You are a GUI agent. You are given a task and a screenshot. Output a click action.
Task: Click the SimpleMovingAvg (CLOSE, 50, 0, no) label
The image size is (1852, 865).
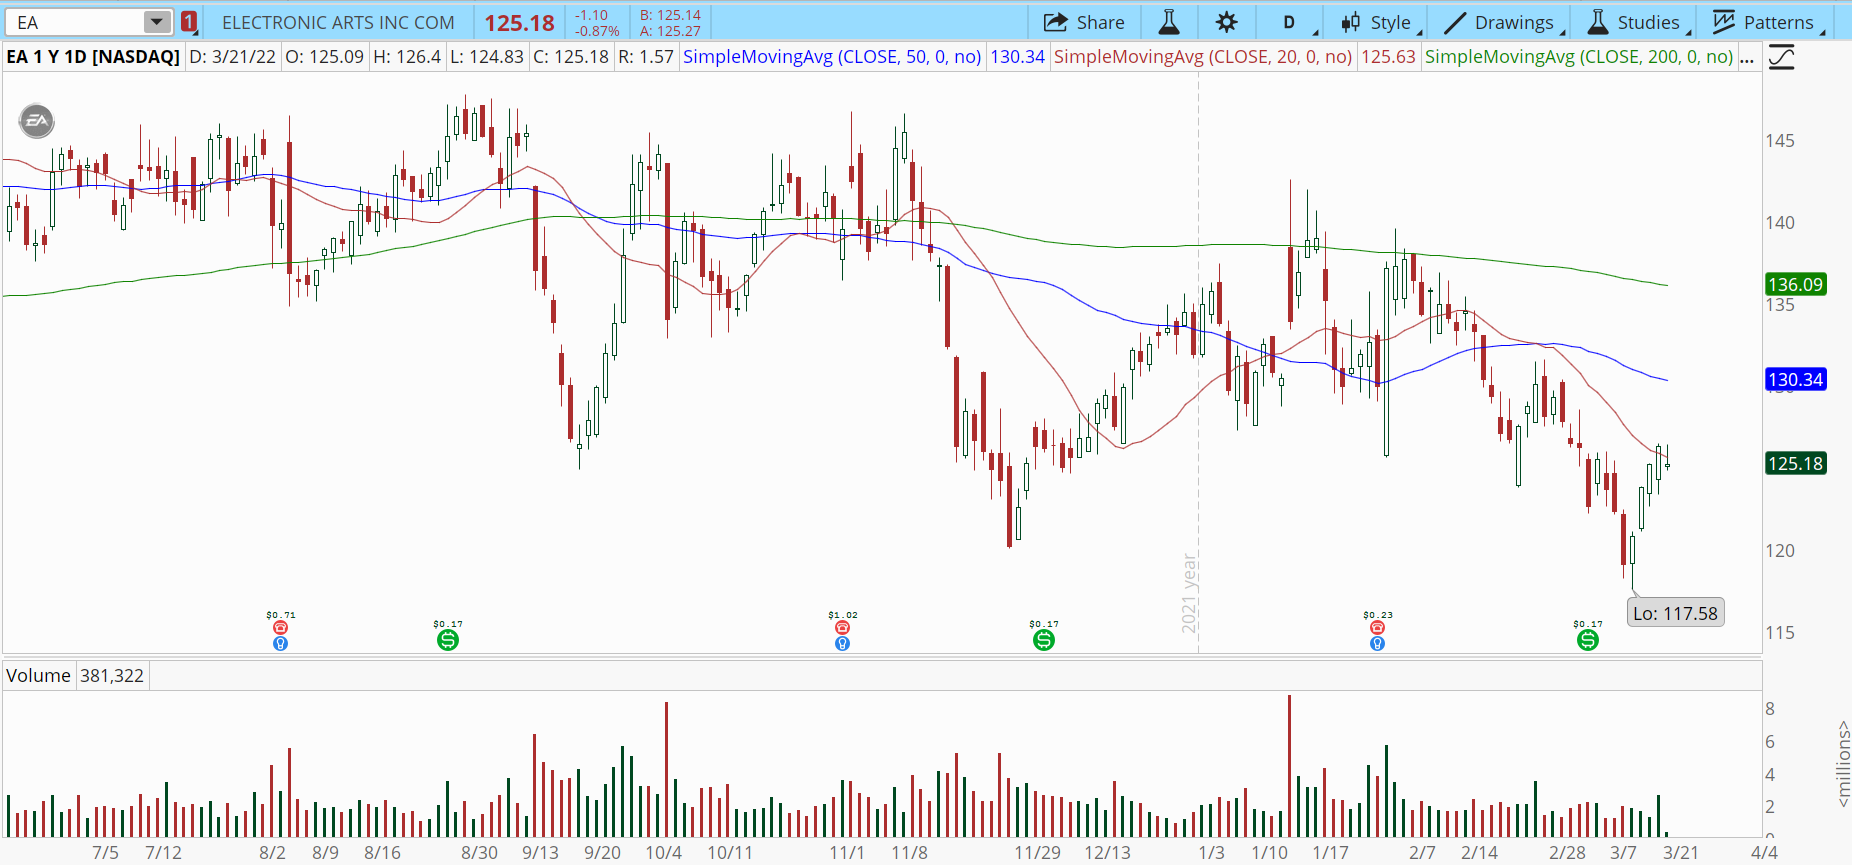point(832,57)
